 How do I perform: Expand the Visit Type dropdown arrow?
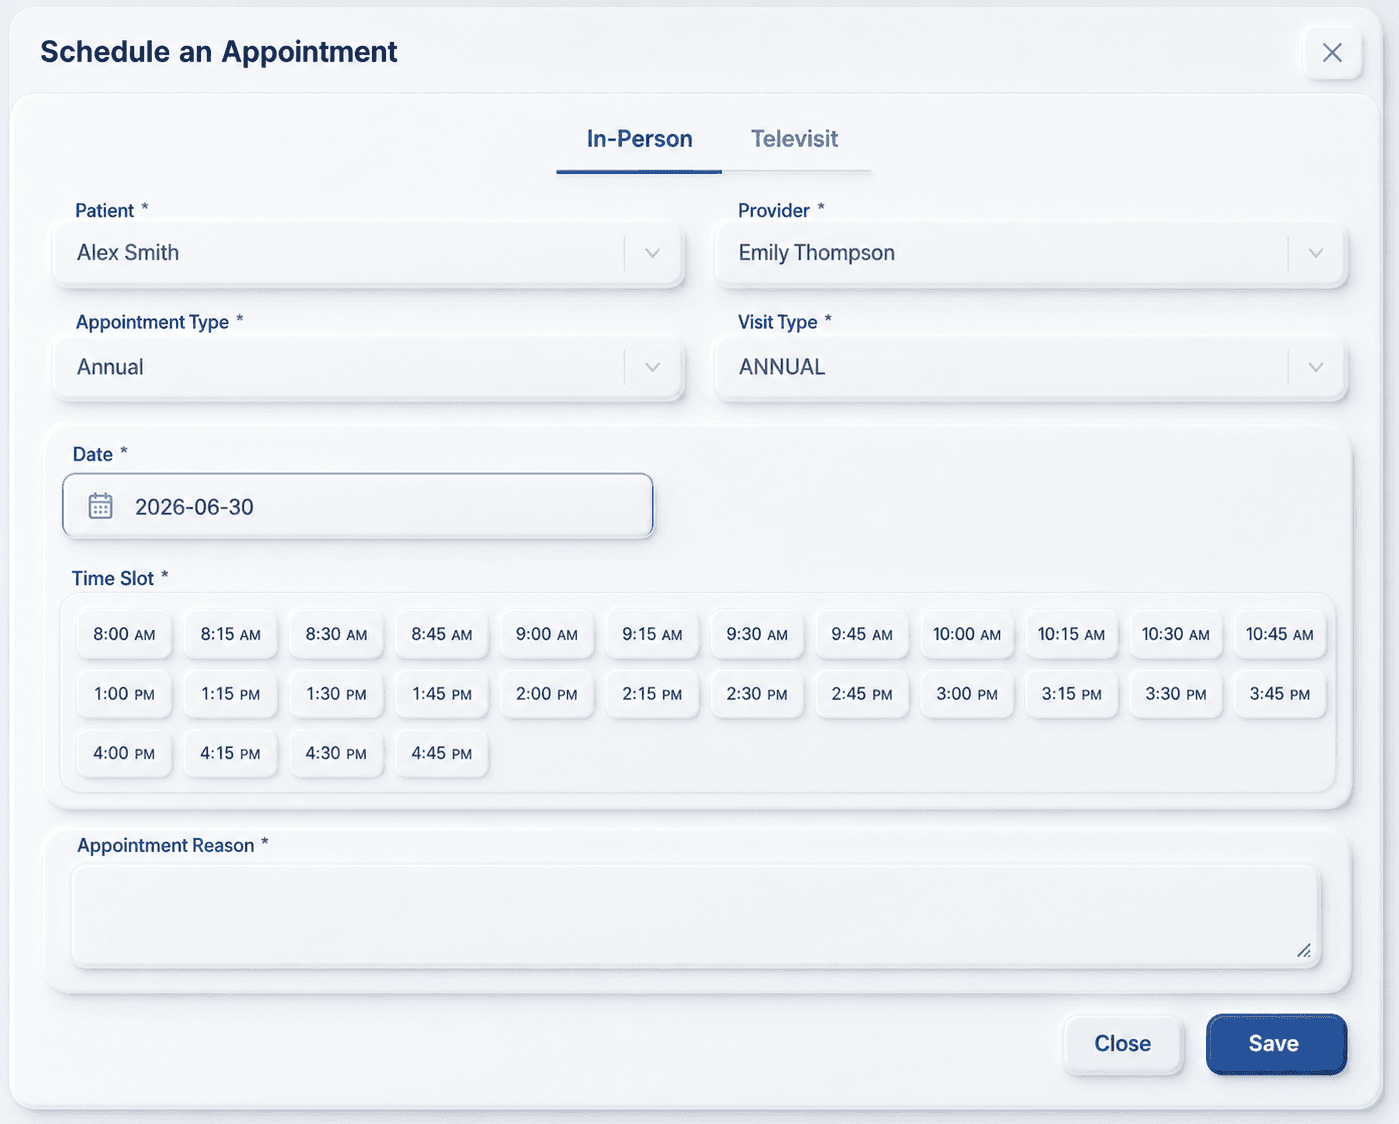(x=1316, y=367)
